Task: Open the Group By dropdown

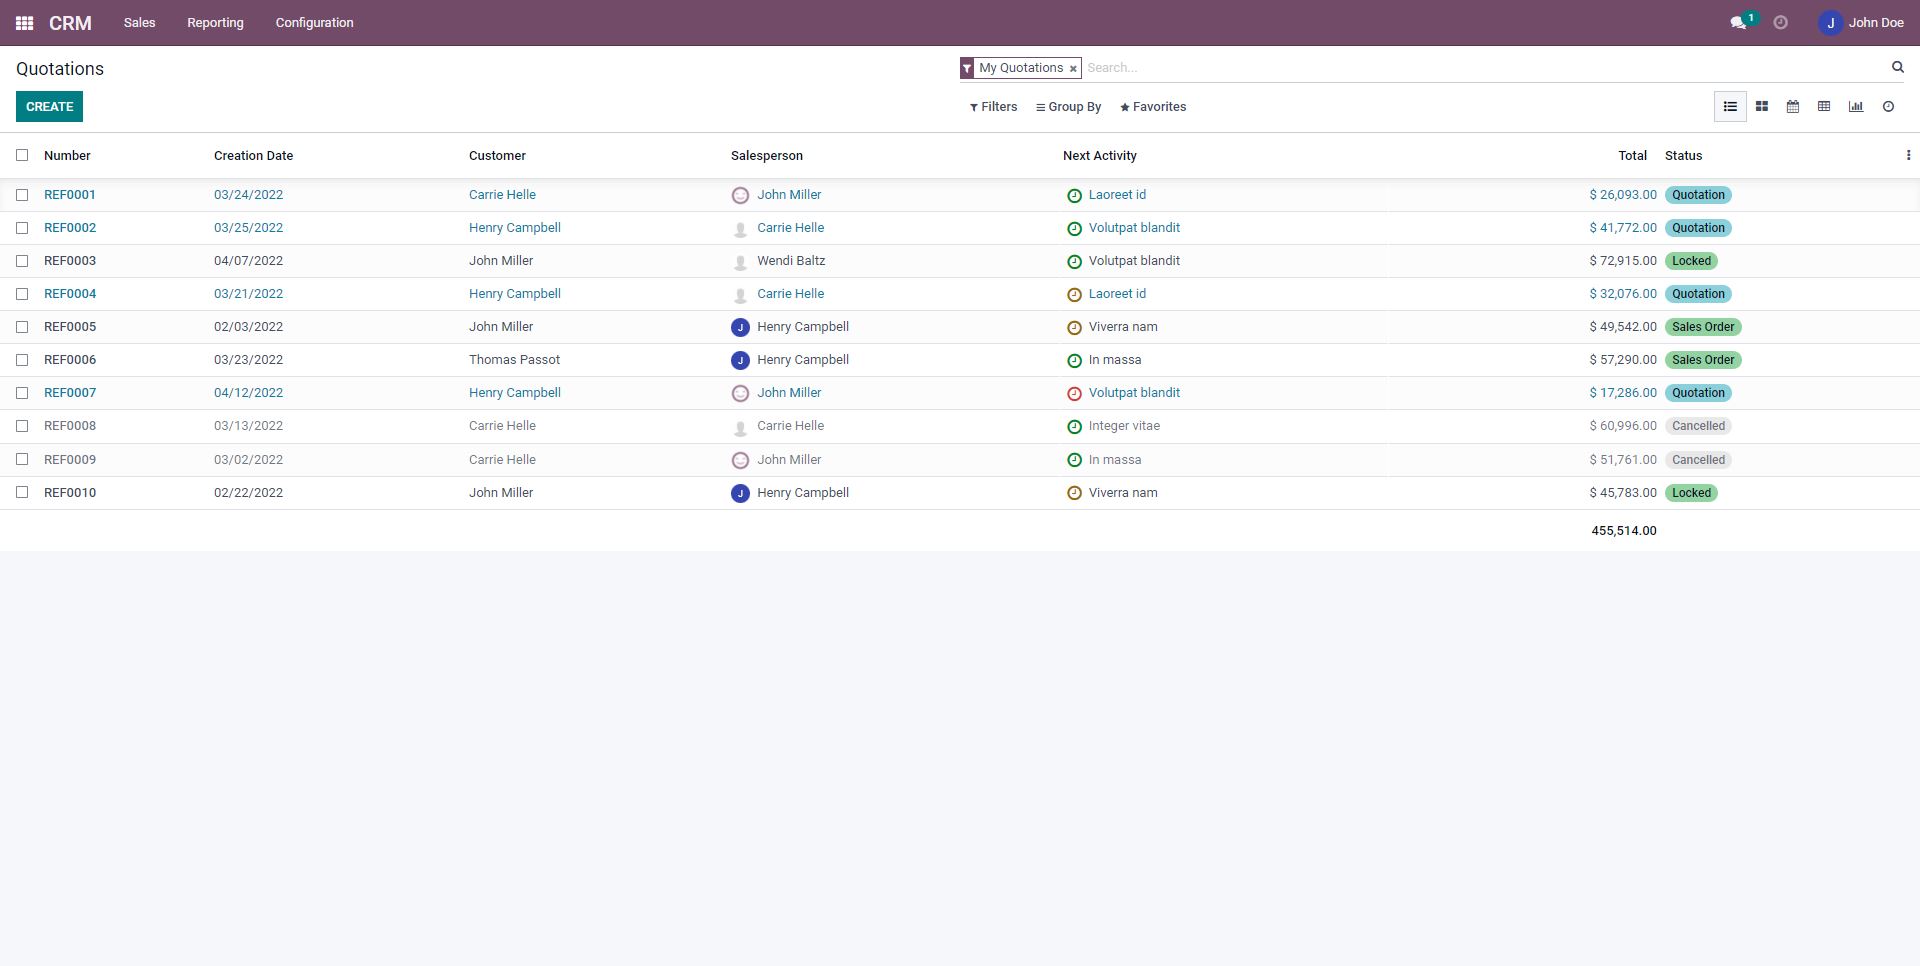Action: 1068,107
